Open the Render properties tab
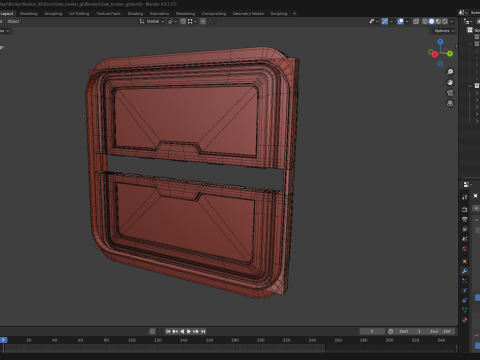480x360 pixels. coord(465,209)
